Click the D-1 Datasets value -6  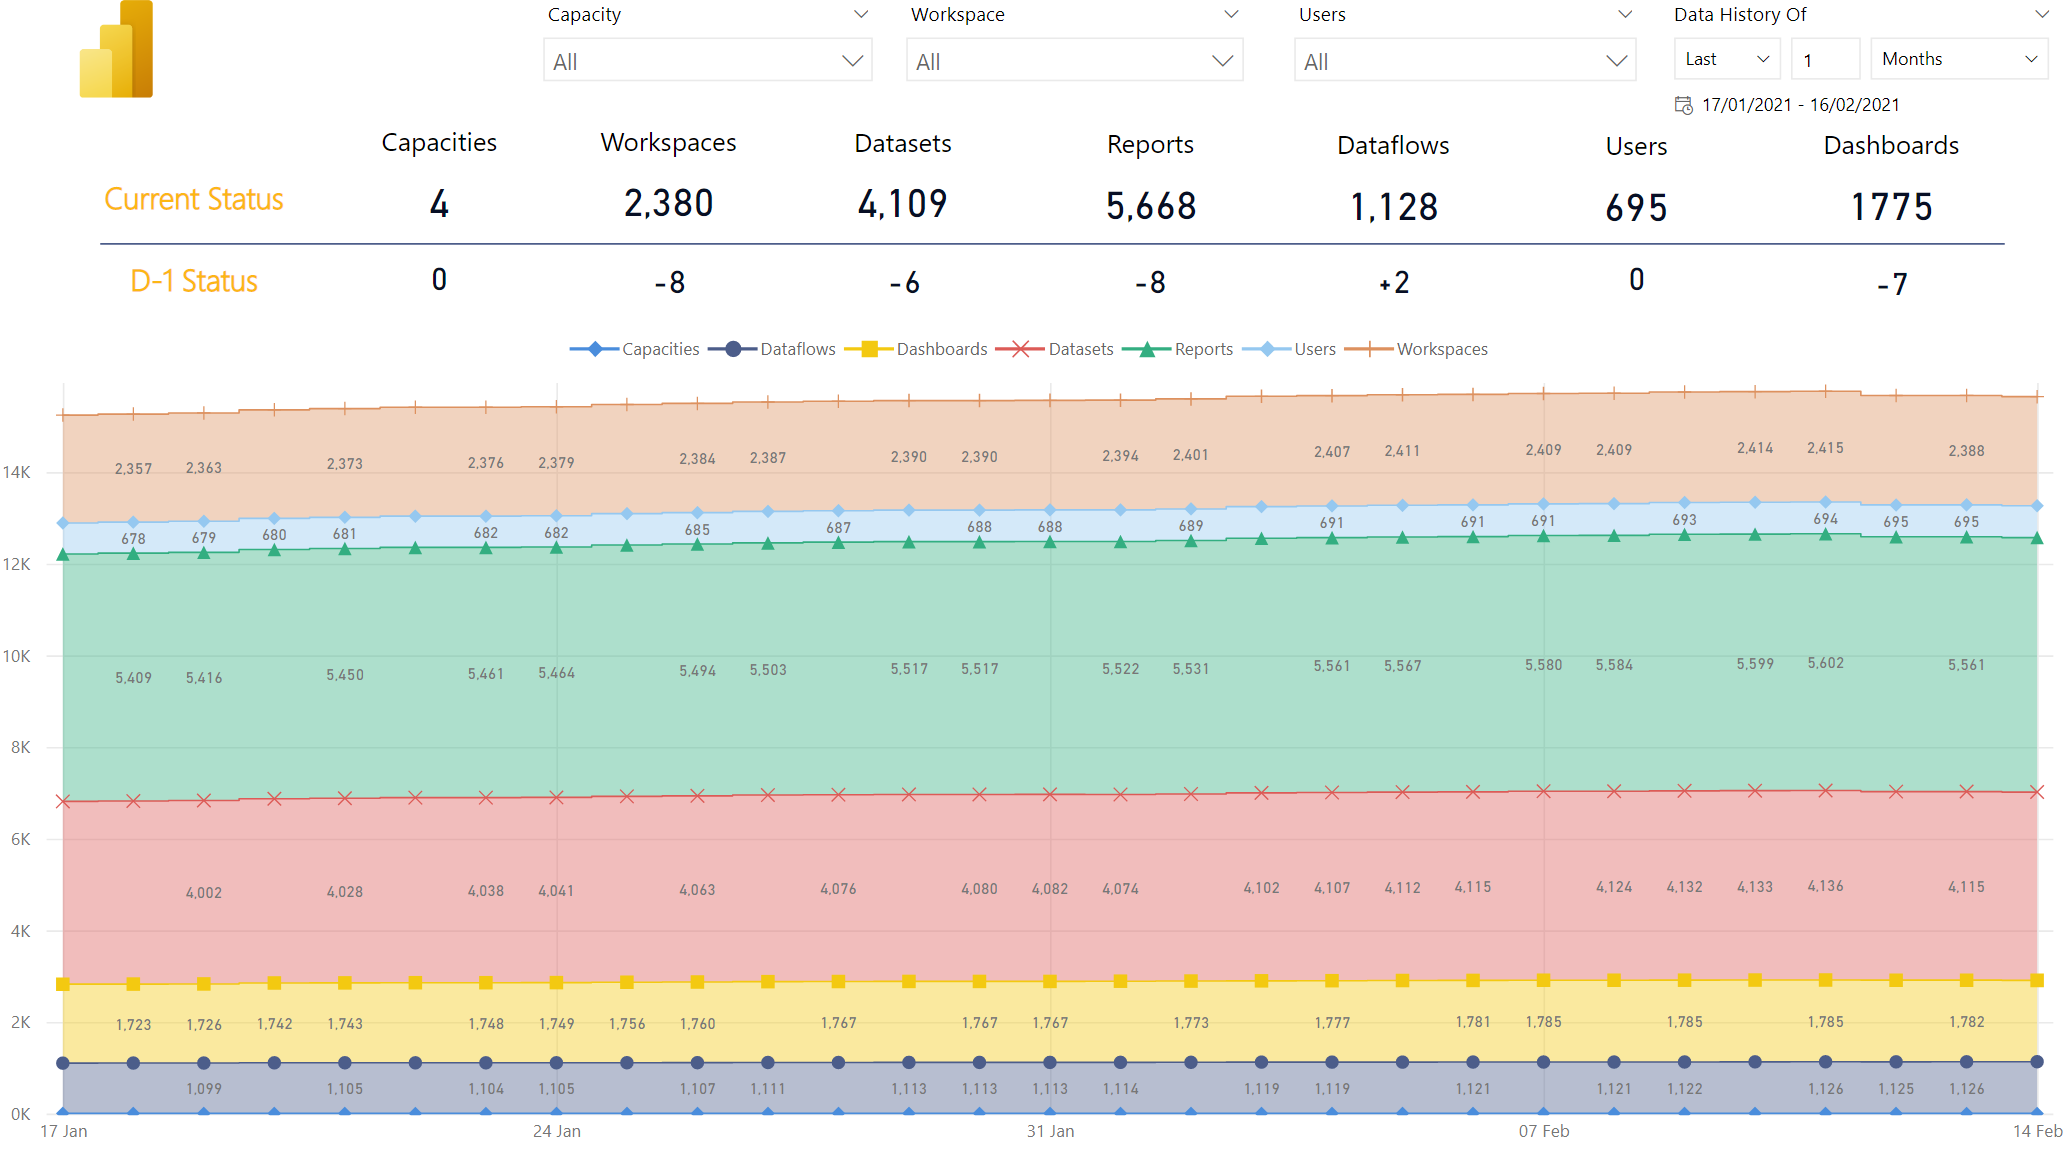[904, 283]
